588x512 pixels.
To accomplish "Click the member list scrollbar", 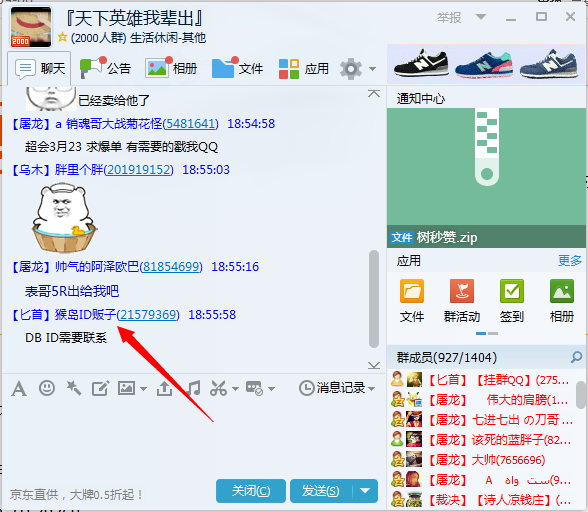I will tap(580, 395).
